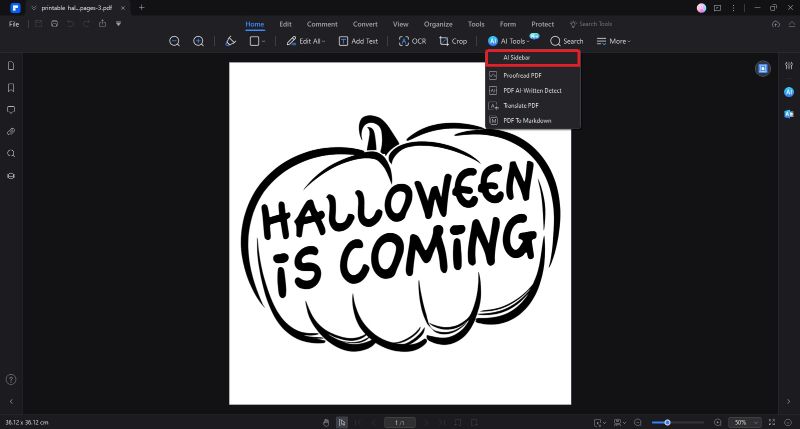Screen dimensions: 800x429
Task: Open the Tools tab
Action: [476, 24]
